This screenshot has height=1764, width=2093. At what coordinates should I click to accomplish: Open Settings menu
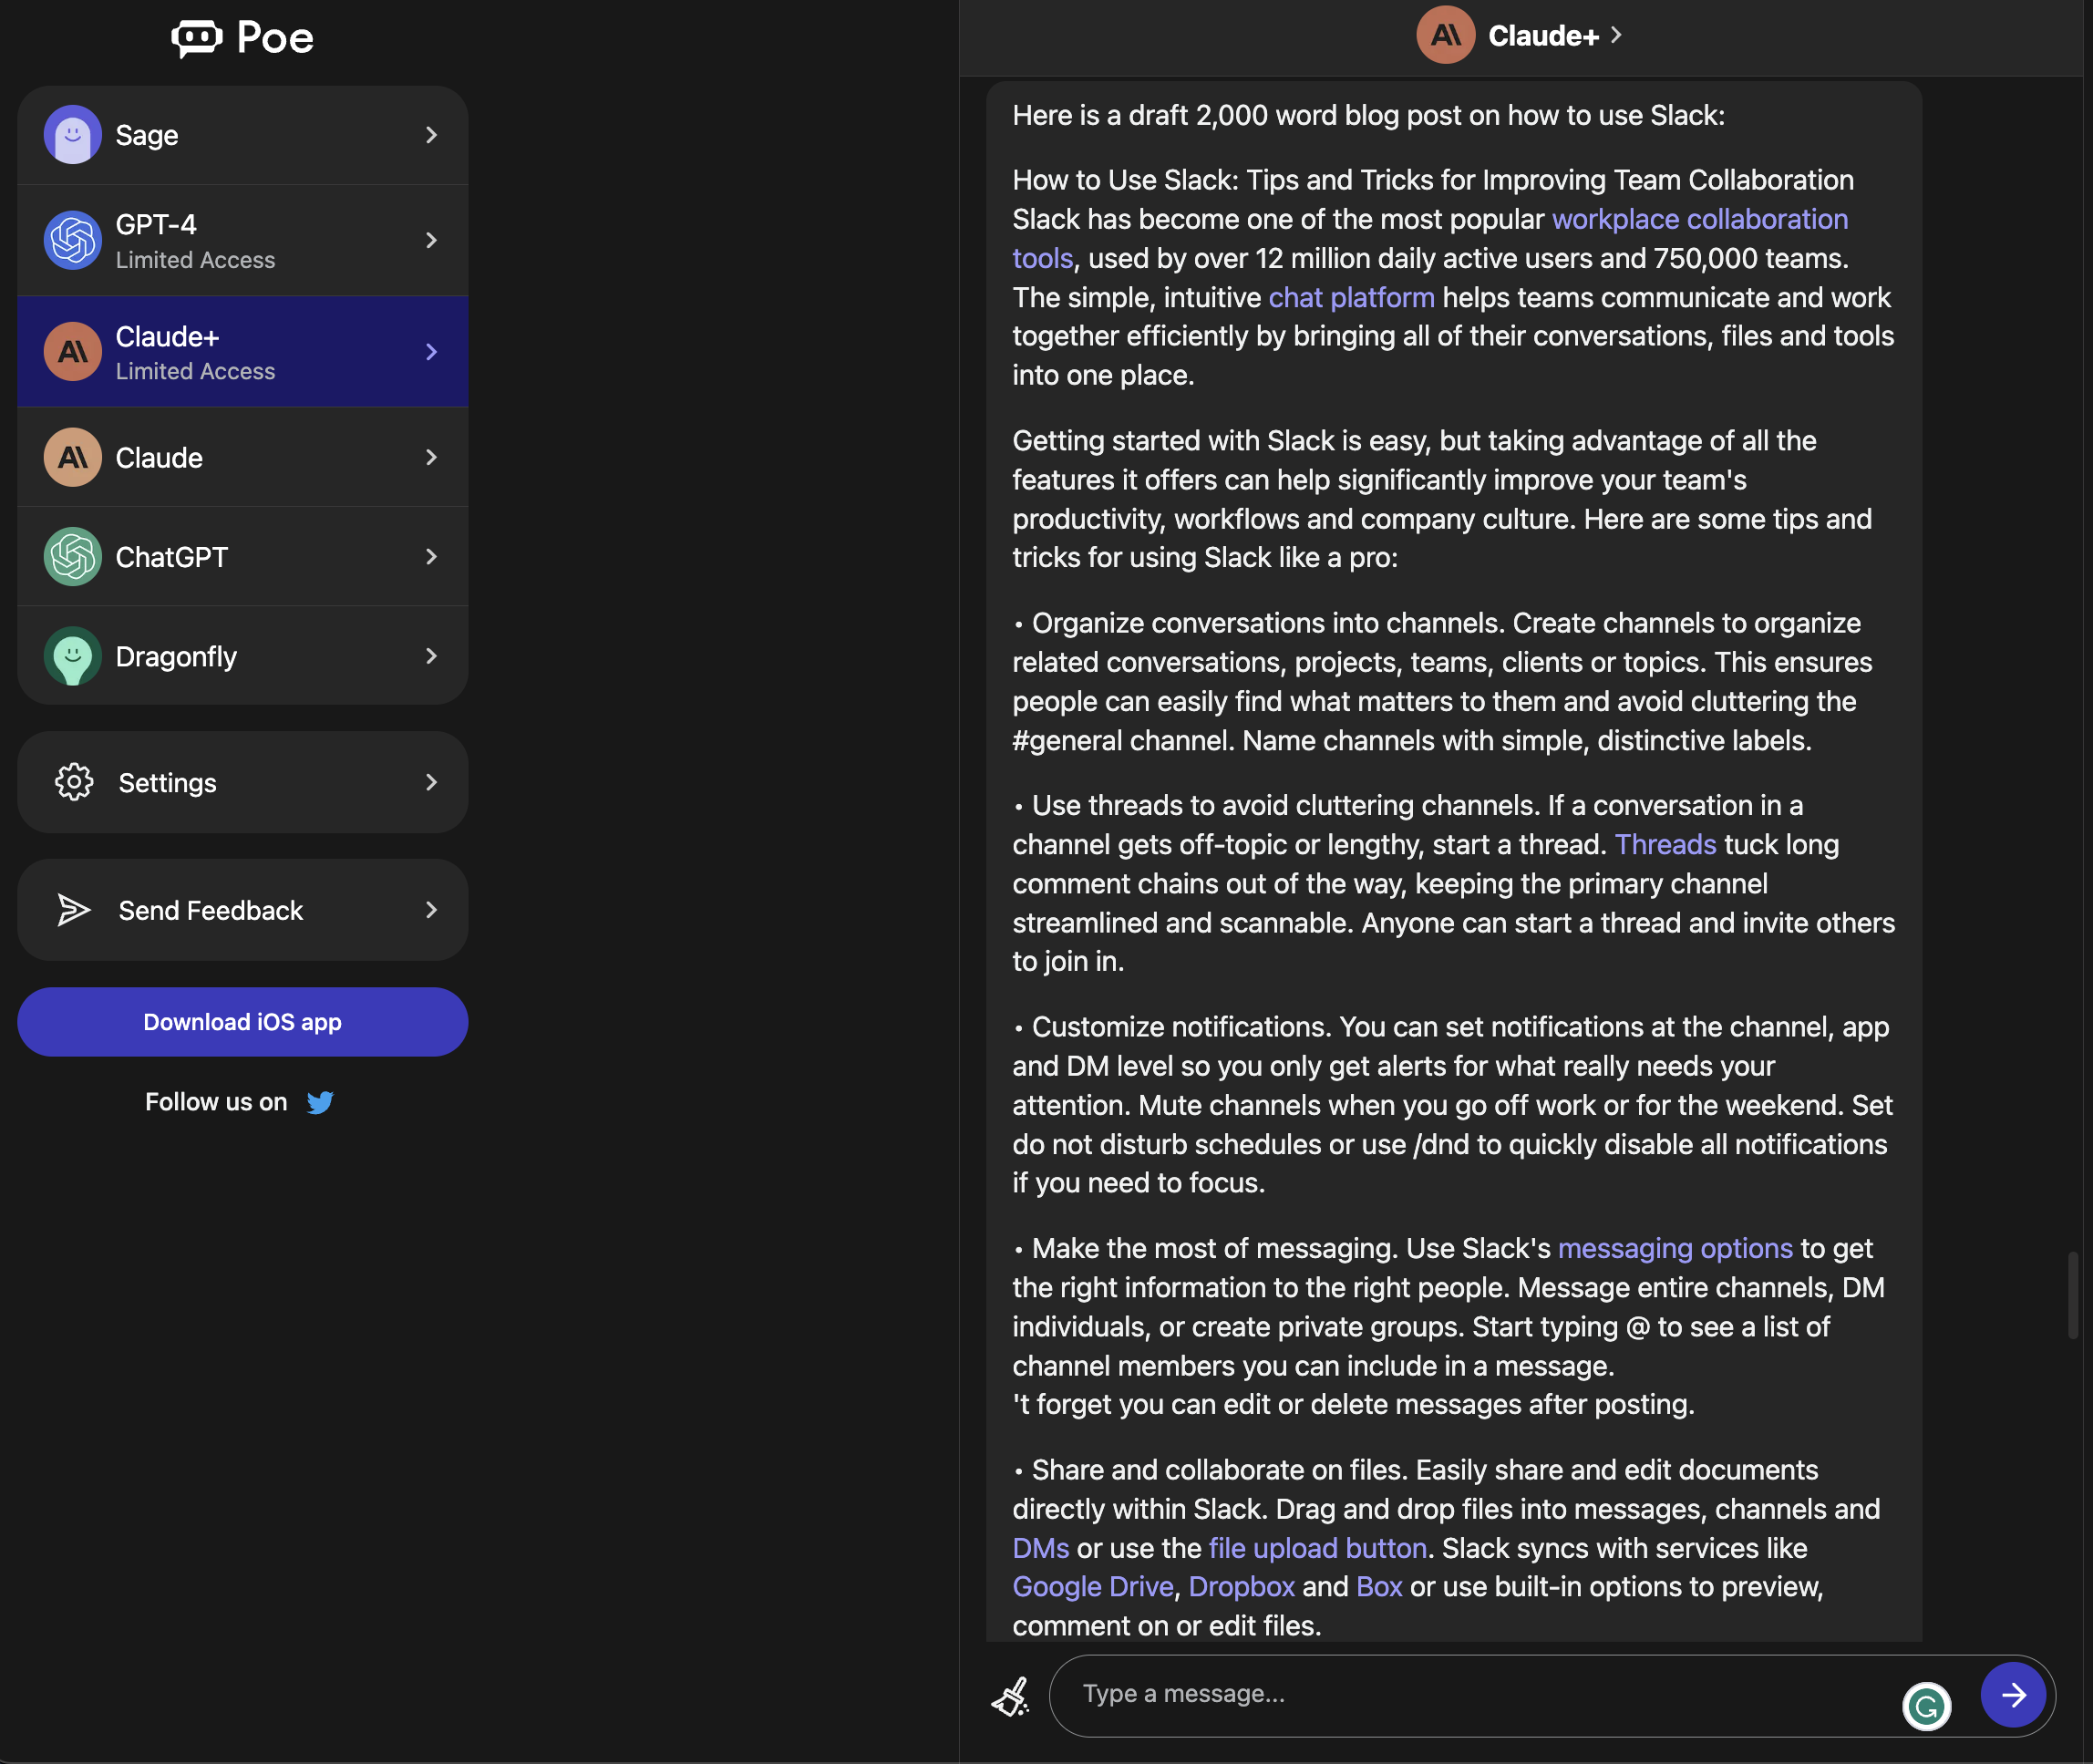(243, 780)
